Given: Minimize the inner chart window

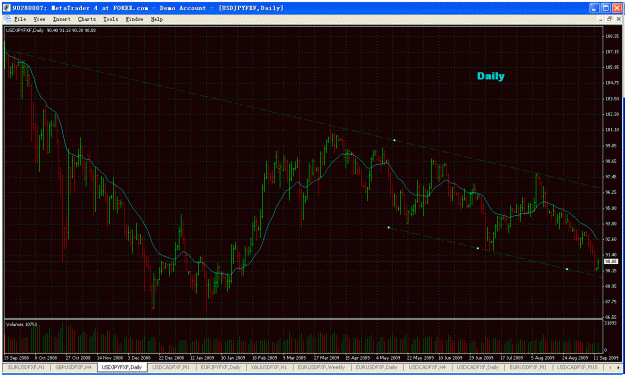Looking at the screenshot, I should point(601,19).
